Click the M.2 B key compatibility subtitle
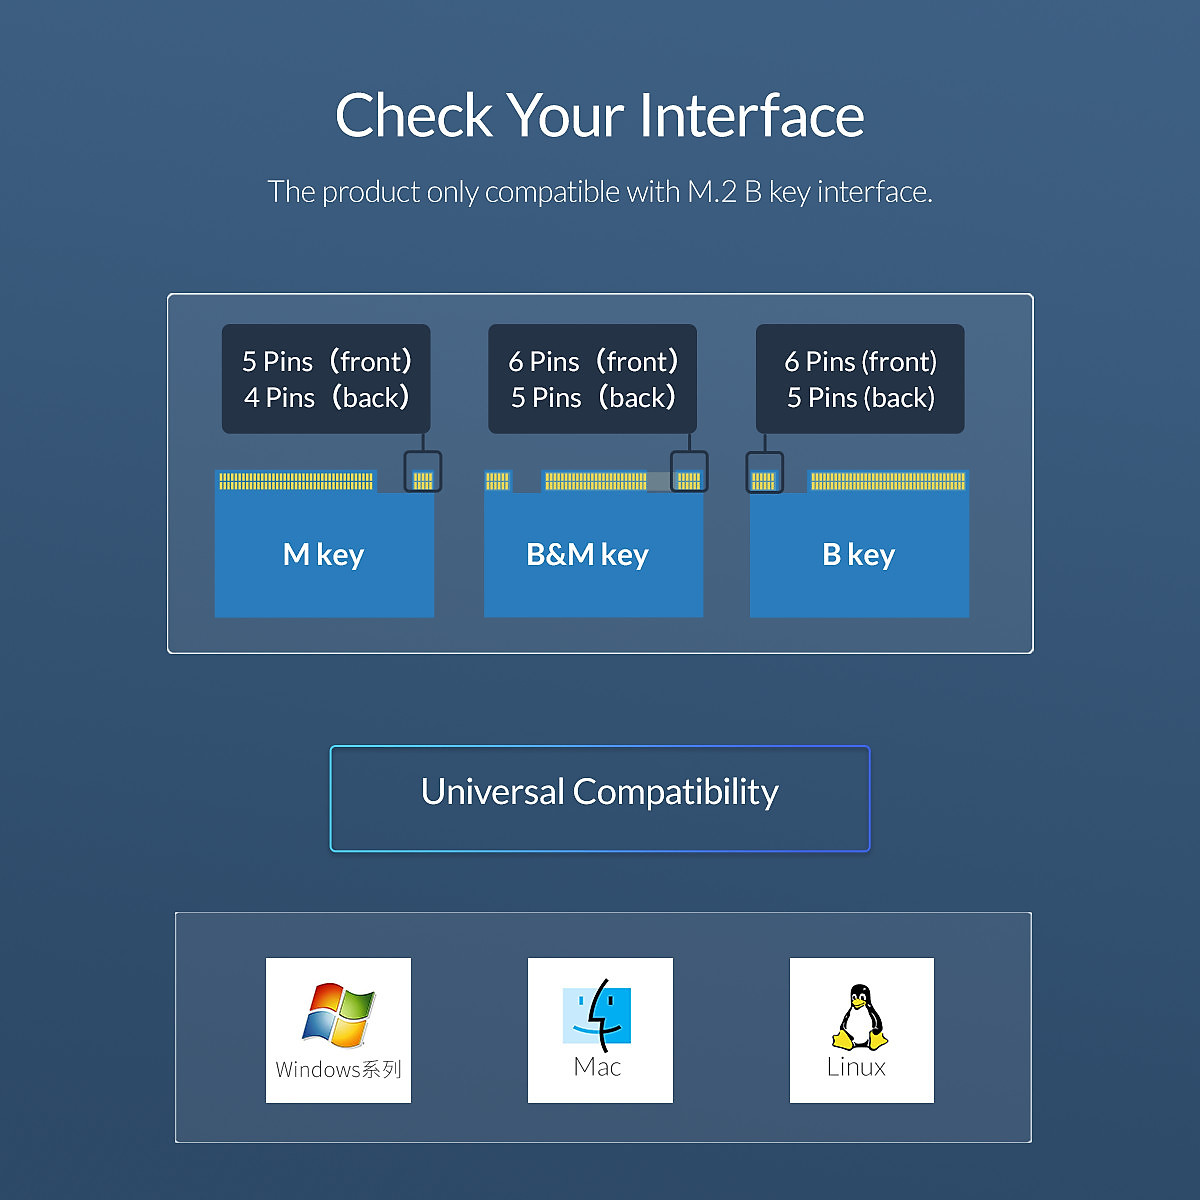This screenshot has height=1200, width=1200. coord(600,192)
